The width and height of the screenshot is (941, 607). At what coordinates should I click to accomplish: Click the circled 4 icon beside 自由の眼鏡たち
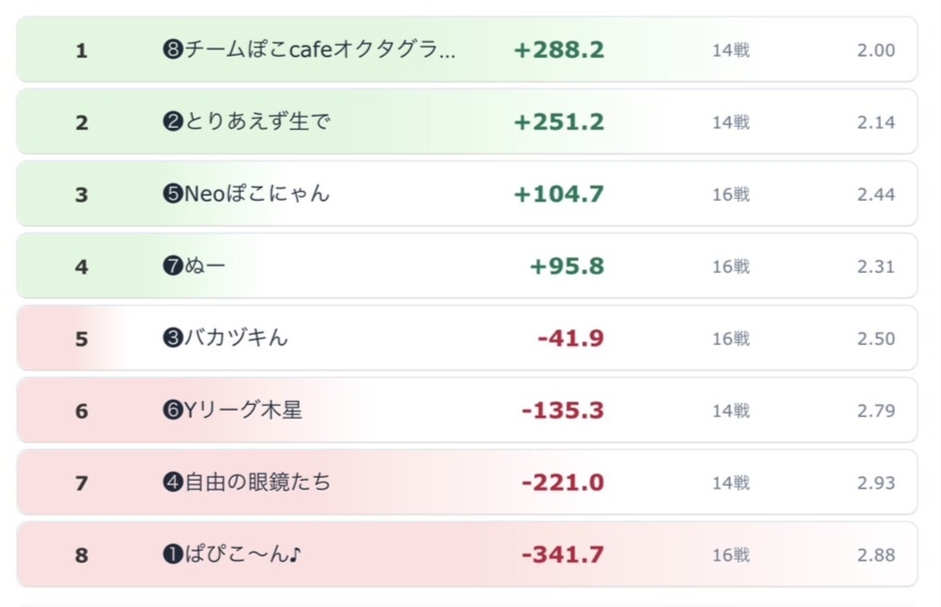click(x=171, y=482)
